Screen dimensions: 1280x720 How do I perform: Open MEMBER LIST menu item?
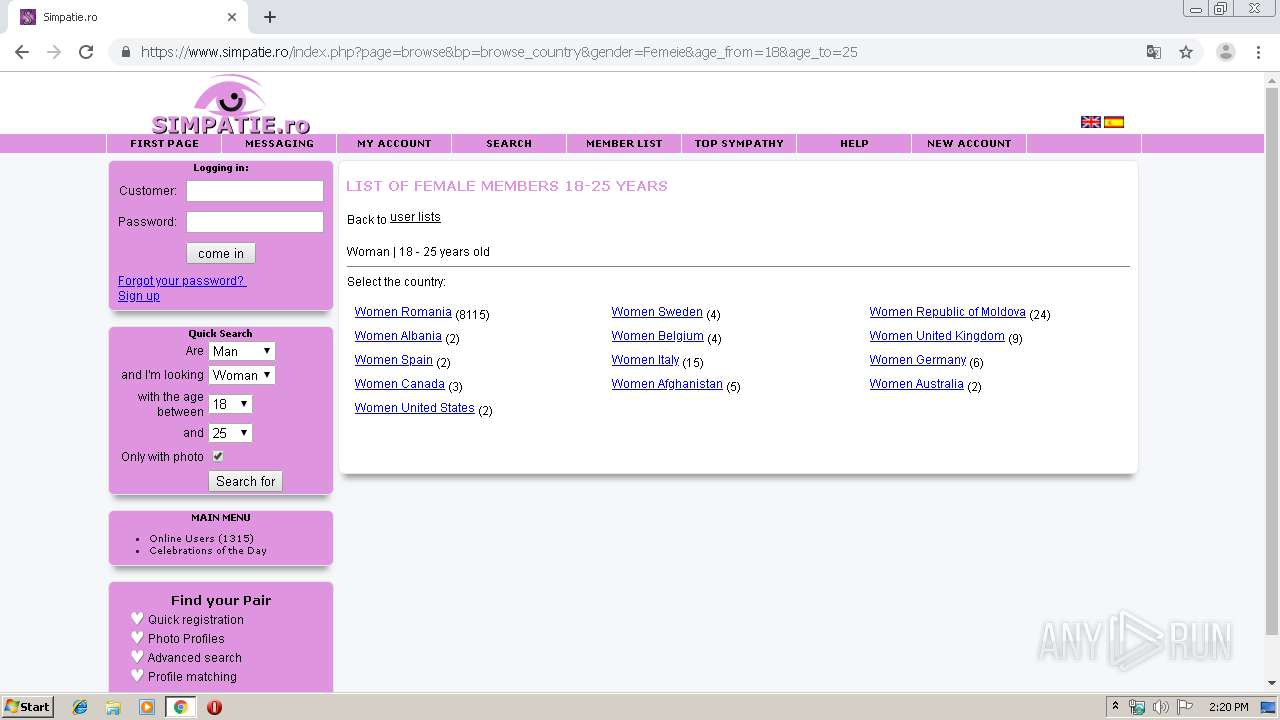click(624, 144)
